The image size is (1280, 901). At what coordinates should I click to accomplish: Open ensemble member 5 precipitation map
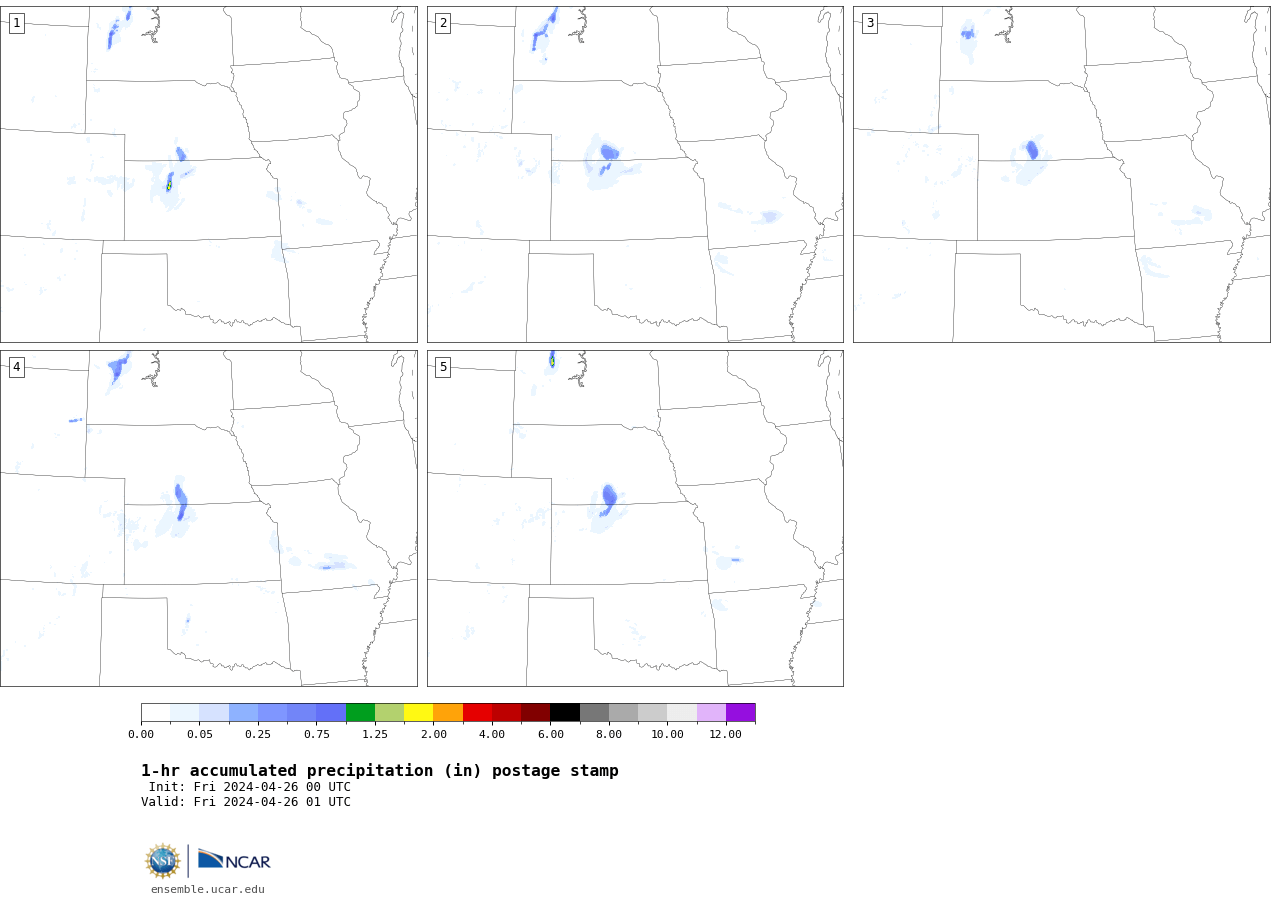(x=635, y=518)
